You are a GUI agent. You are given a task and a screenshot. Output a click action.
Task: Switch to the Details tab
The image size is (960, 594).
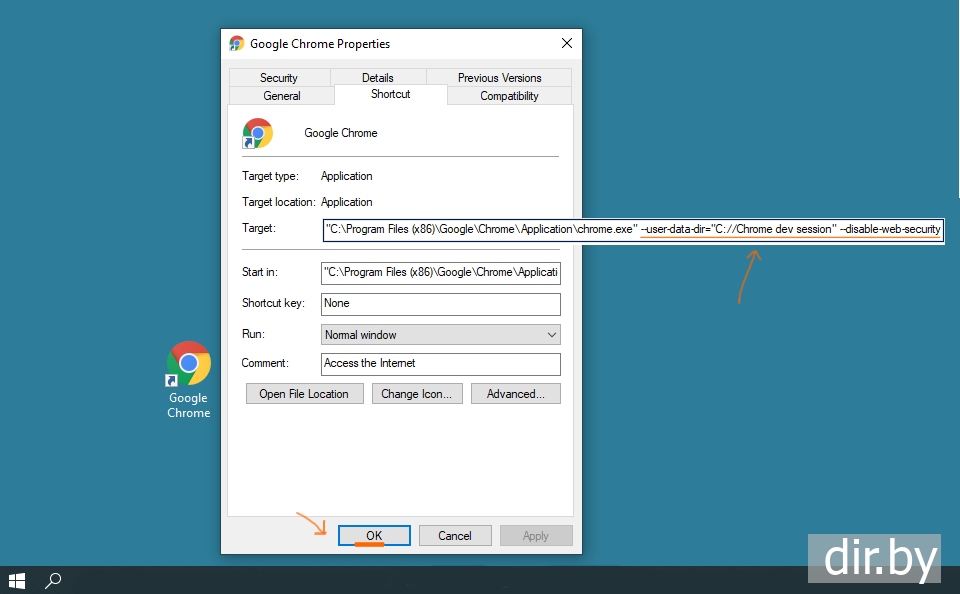pos(378,78)
